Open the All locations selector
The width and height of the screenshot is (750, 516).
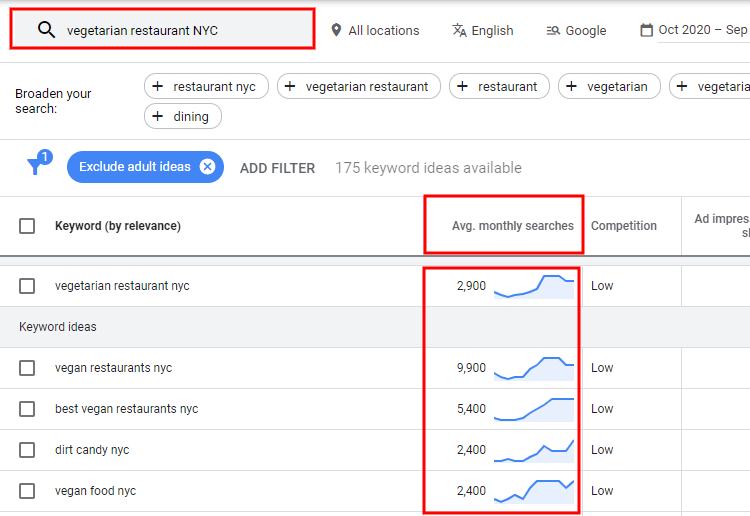375,31
